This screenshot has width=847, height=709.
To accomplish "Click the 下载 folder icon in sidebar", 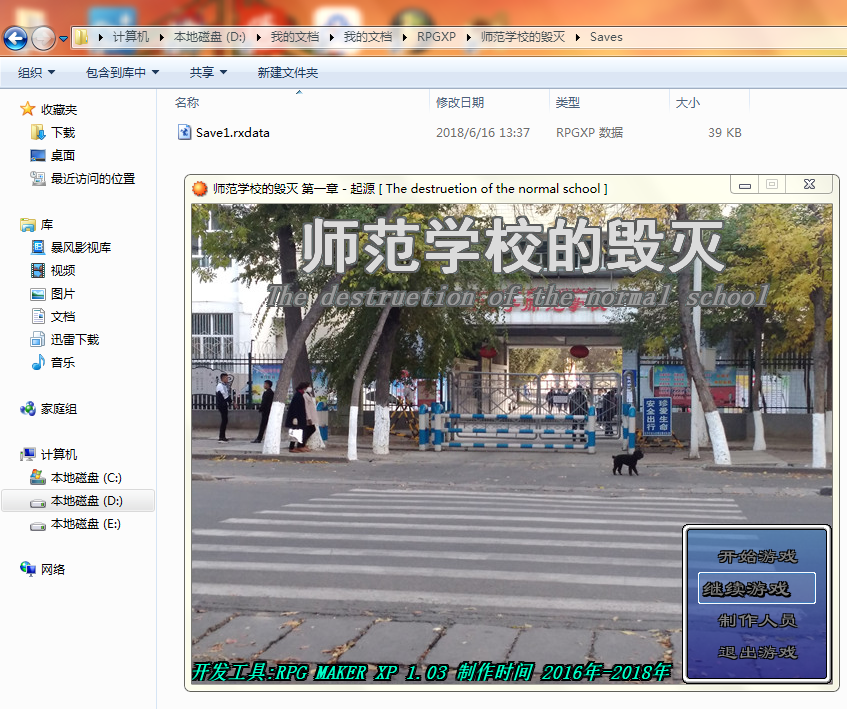I will click(38, 132).
